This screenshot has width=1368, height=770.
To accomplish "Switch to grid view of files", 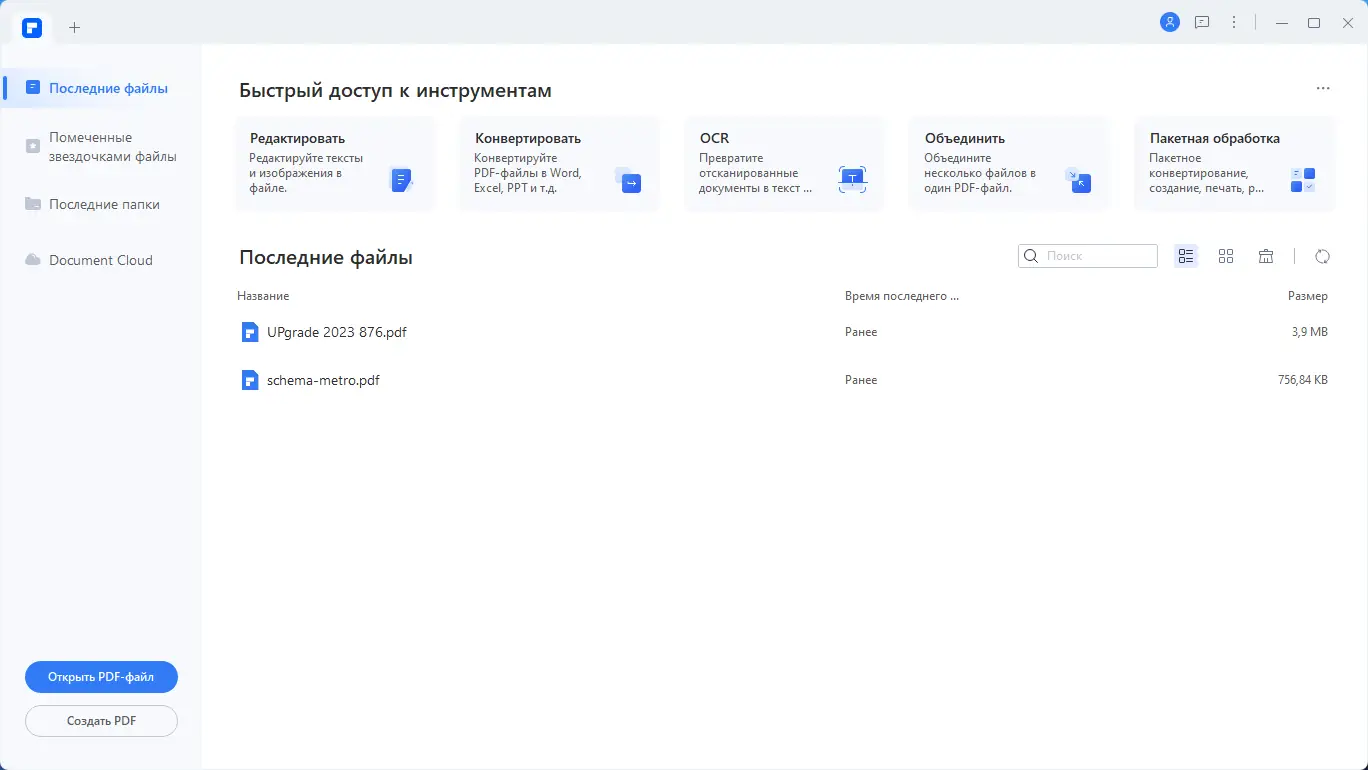I will click(1226, 256).
